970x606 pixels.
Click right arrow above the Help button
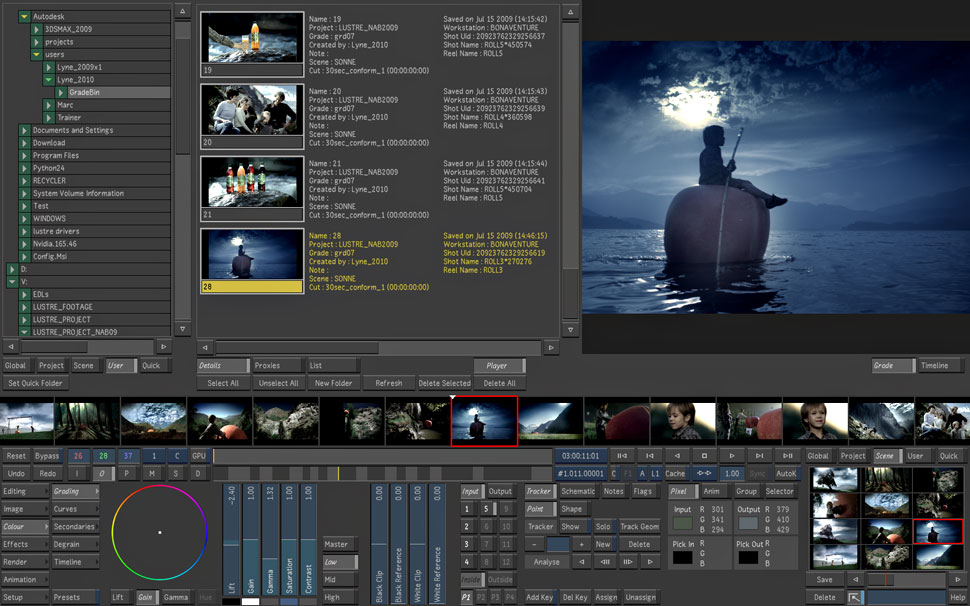(958, 580)
